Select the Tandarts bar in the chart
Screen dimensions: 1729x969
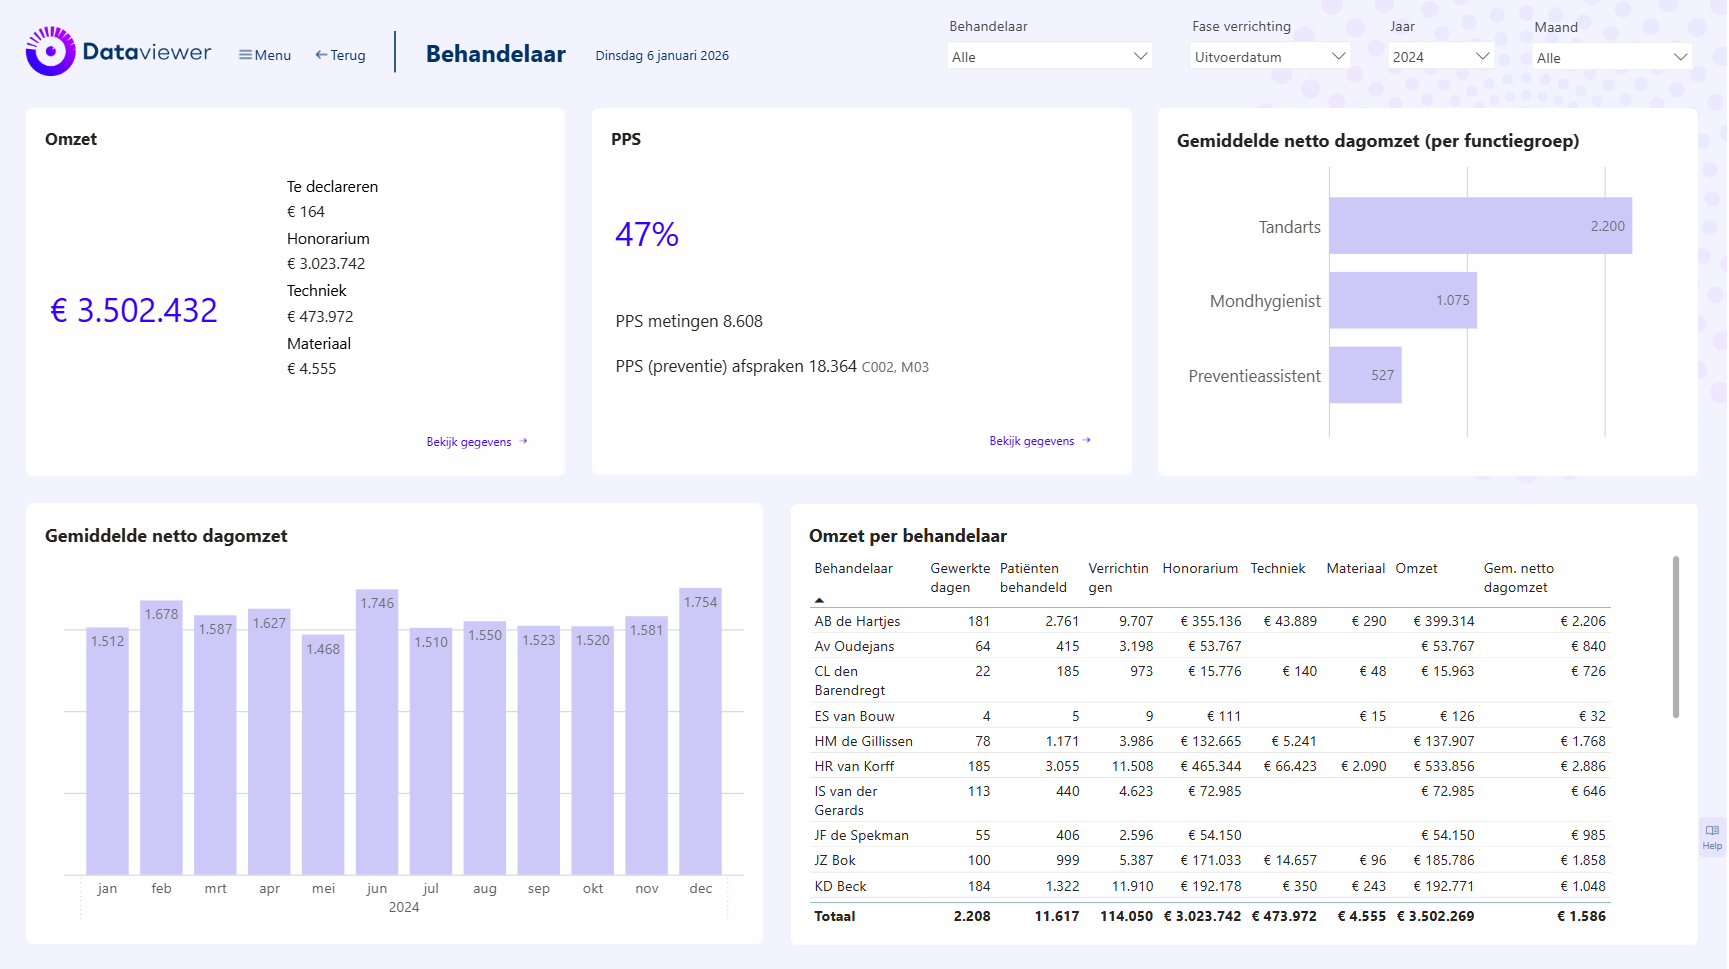1479,226
